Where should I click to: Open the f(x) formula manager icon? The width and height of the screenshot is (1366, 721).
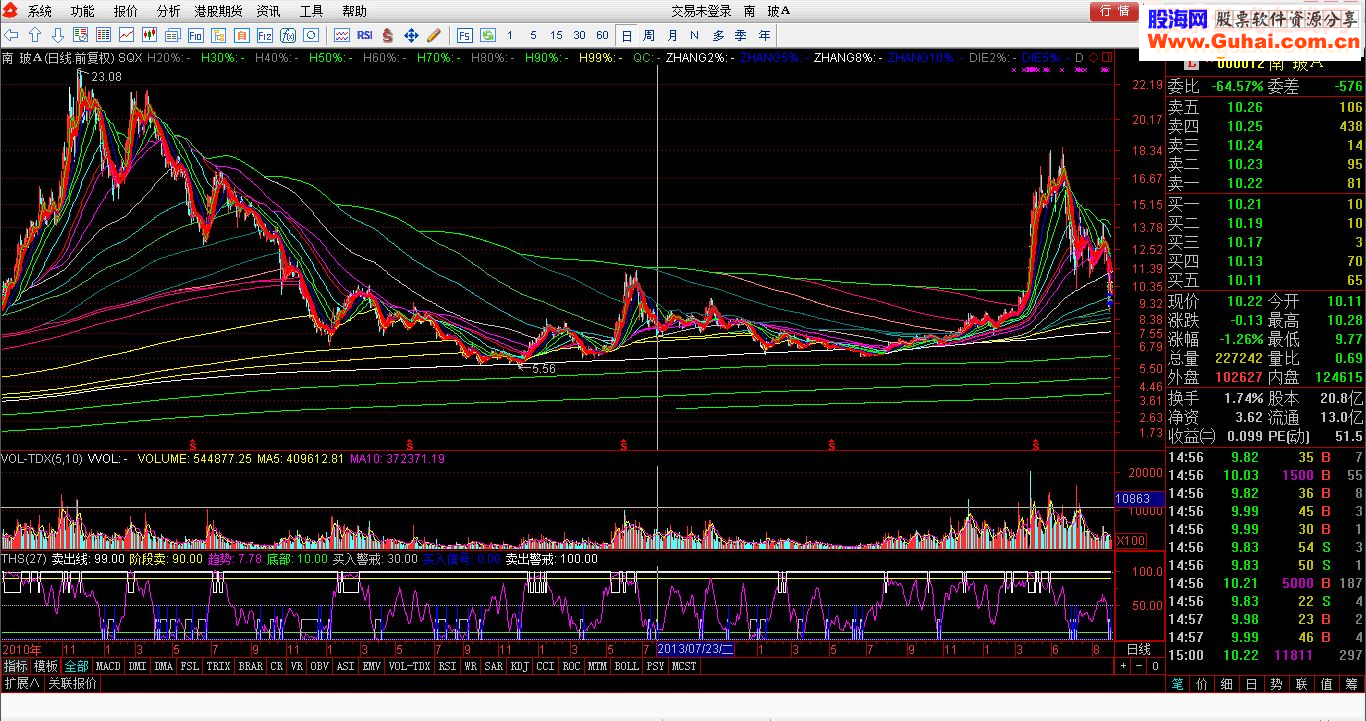click(288, 35)
